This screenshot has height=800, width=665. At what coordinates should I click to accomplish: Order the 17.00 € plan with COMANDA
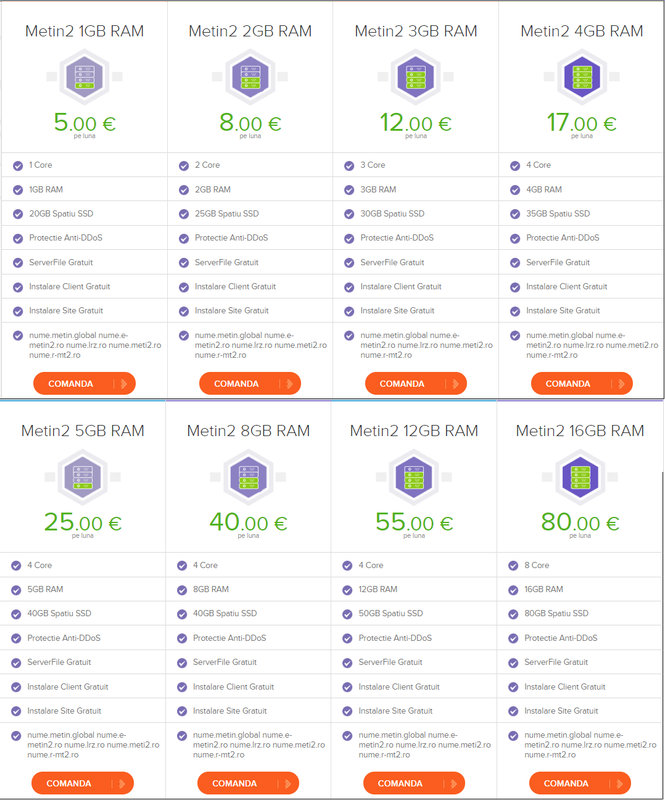pyautogui.click(x=582, y=384)
